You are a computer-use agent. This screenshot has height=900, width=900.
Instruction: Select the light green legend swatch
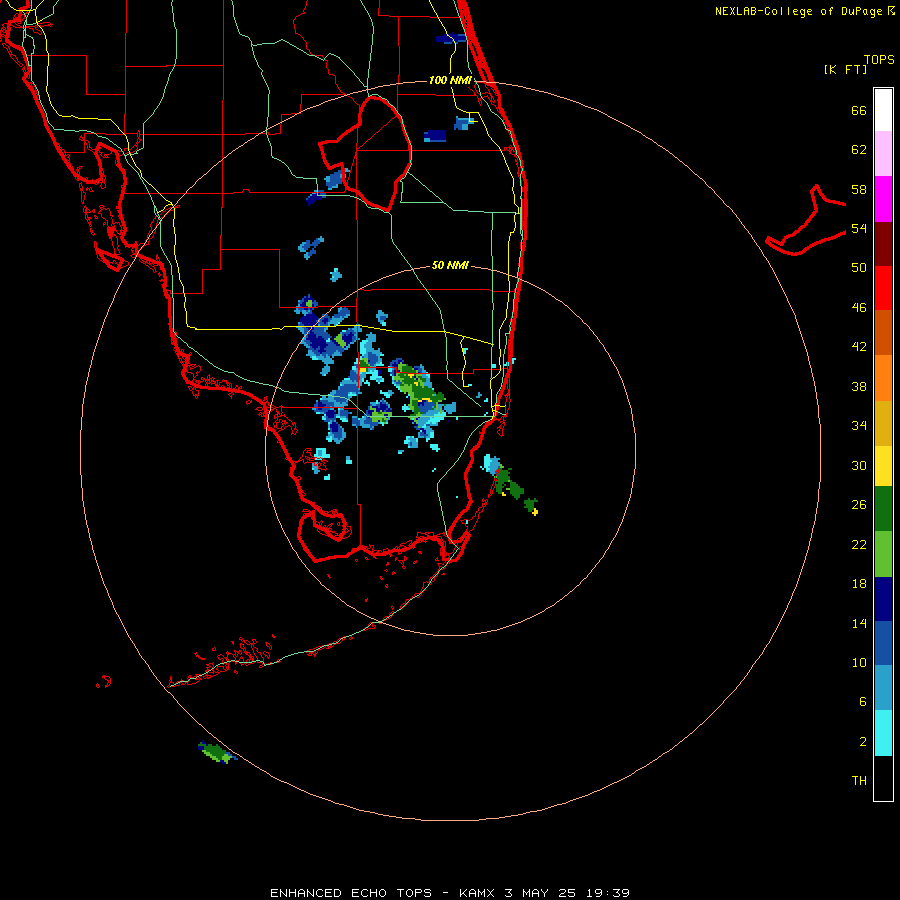[x=883, y=554]
